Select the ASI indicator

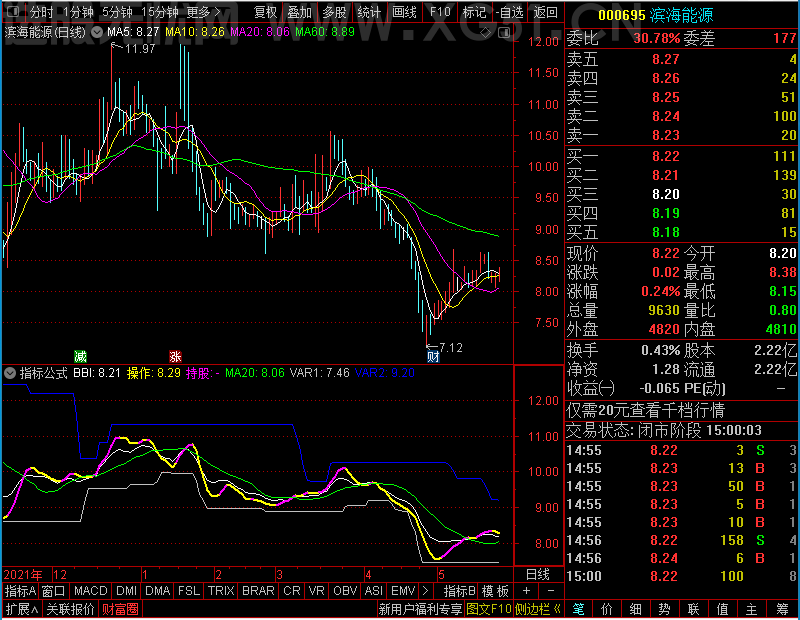pyautogui.click(x=373, y=591)
